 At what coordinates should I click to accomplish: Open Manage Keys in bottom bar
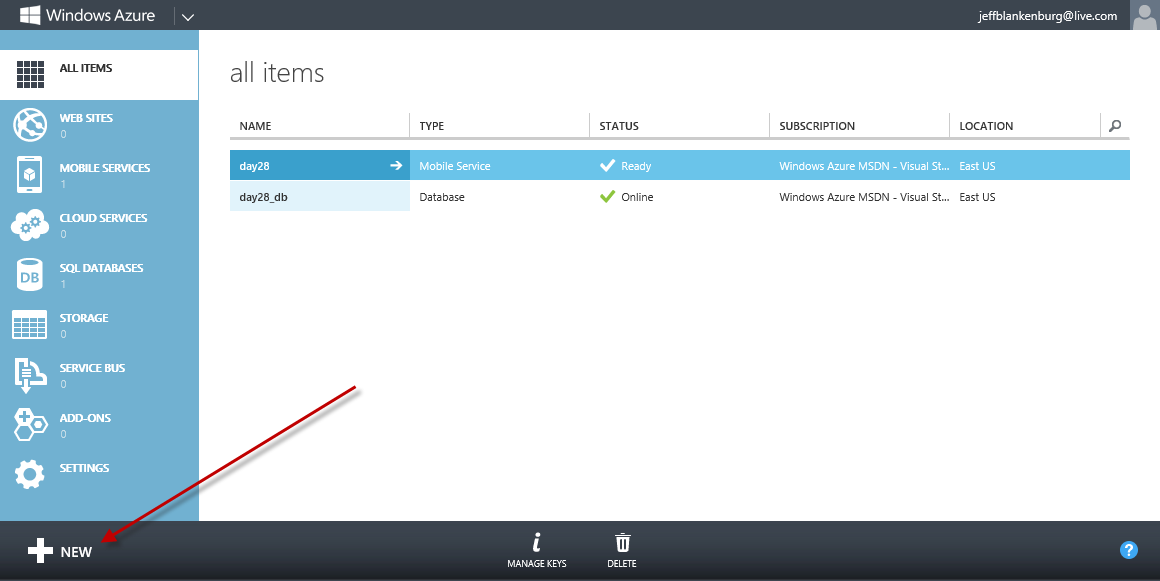tap(536, 549)
